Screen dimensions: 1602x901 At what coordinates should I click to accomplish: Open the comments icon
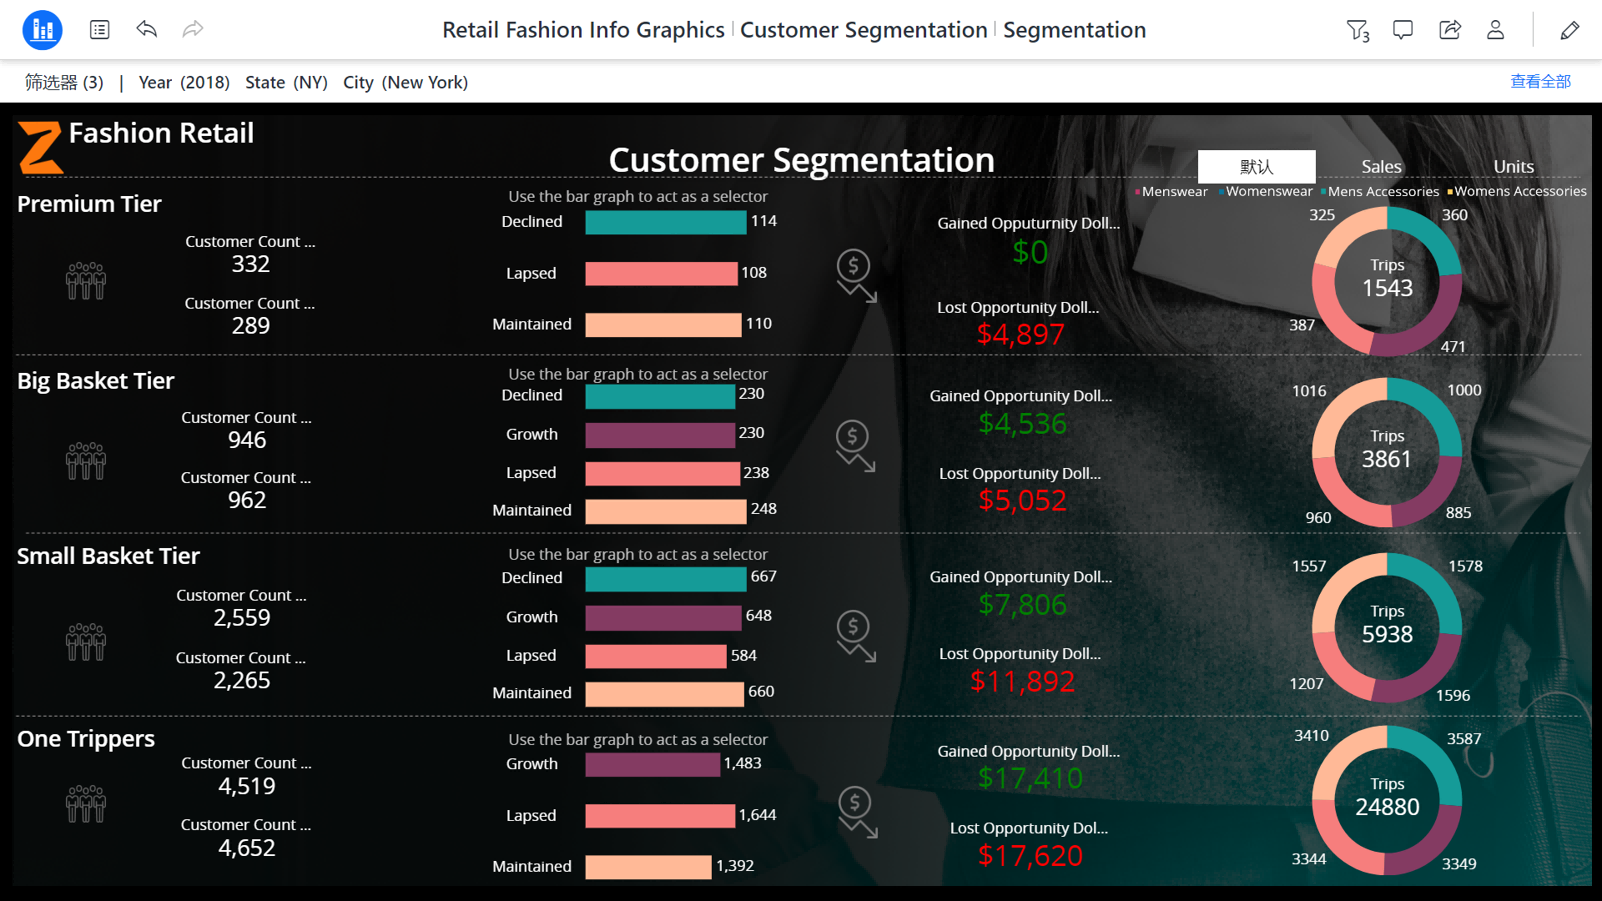pos(1403,30)
